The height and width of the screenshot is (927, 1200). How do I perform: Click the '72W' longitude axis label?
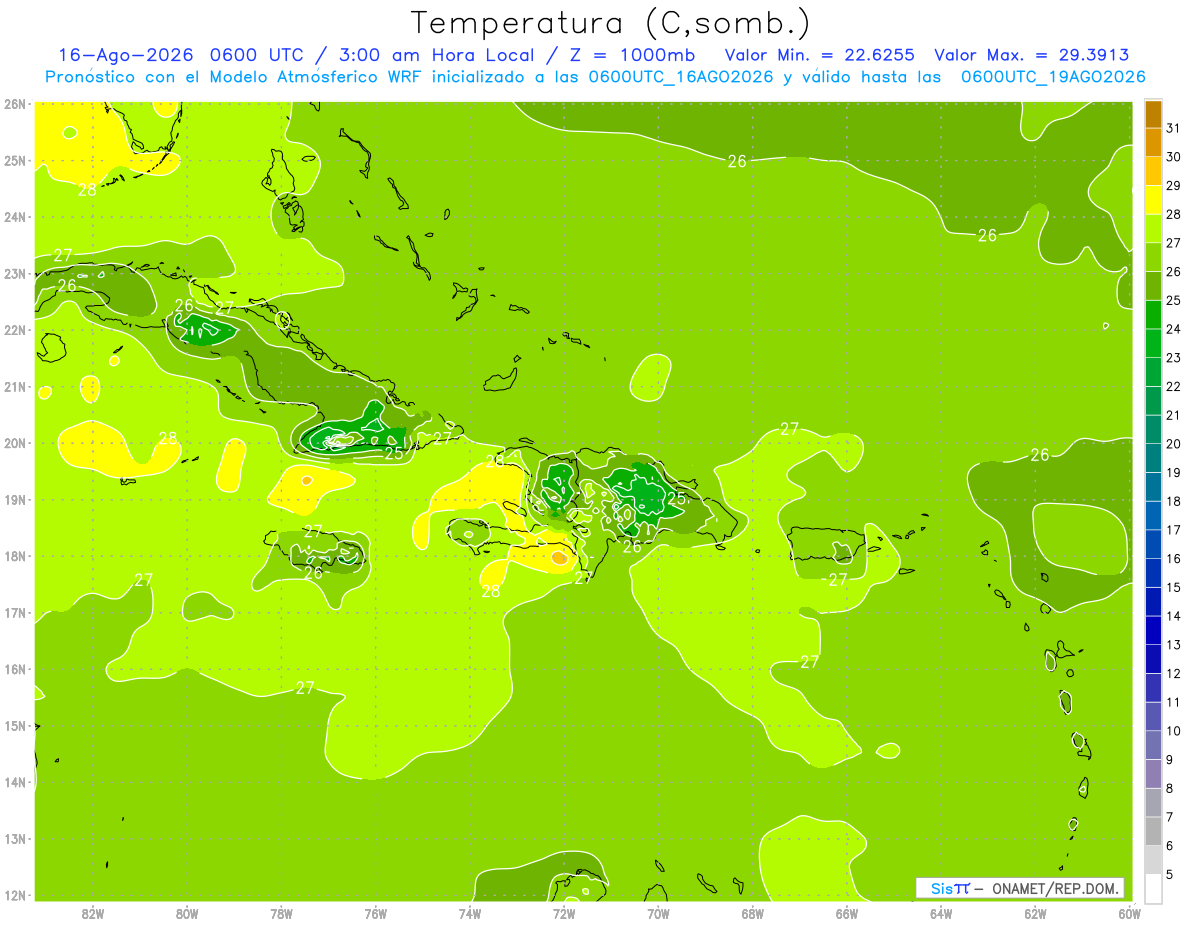pyautogui.click(x=564, y=913)
